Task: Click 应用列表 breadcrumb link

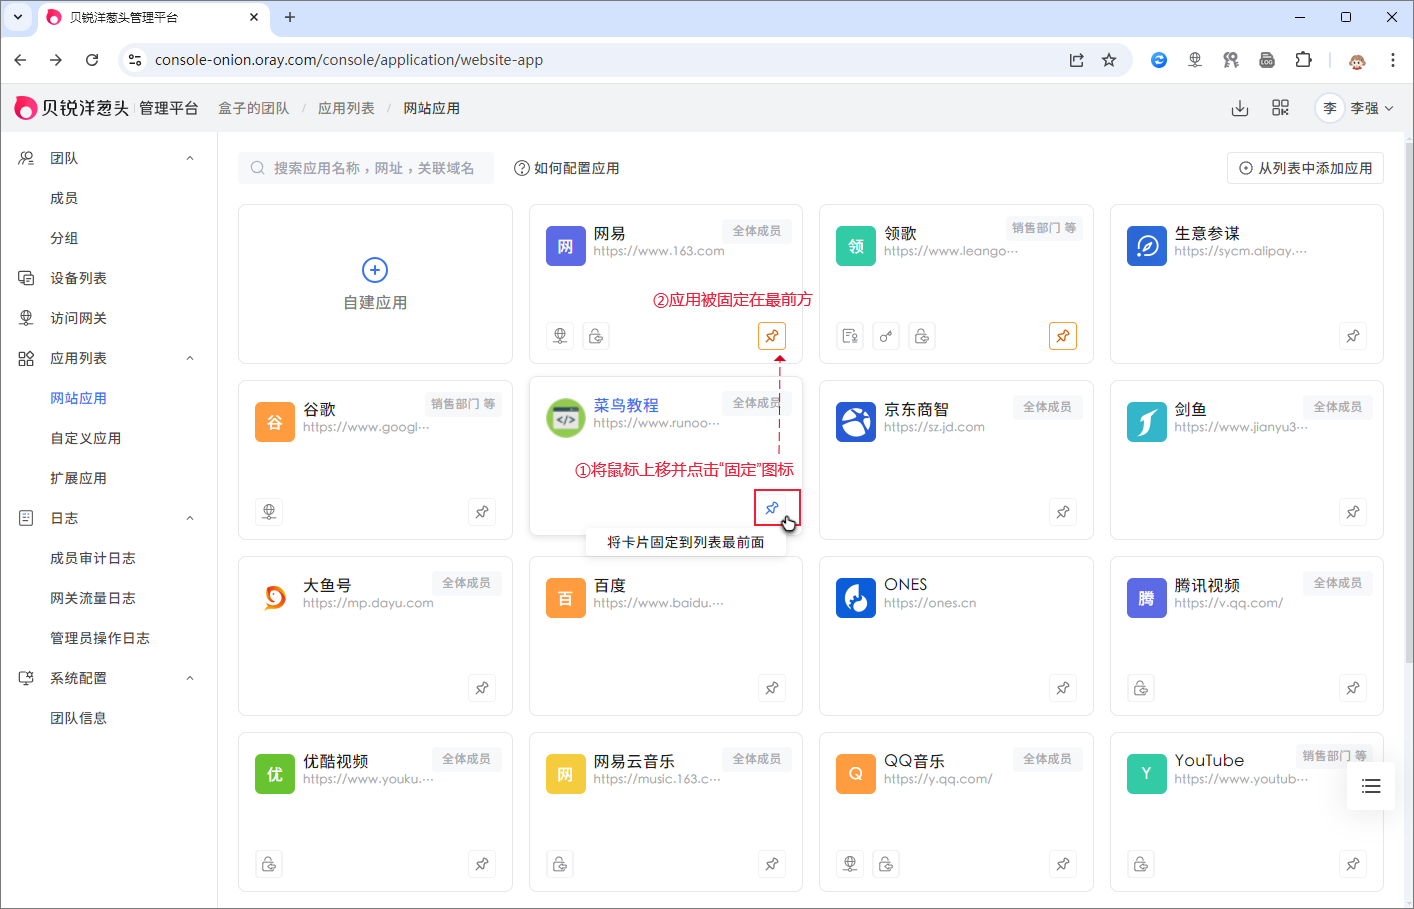Action: click(346, 108)
